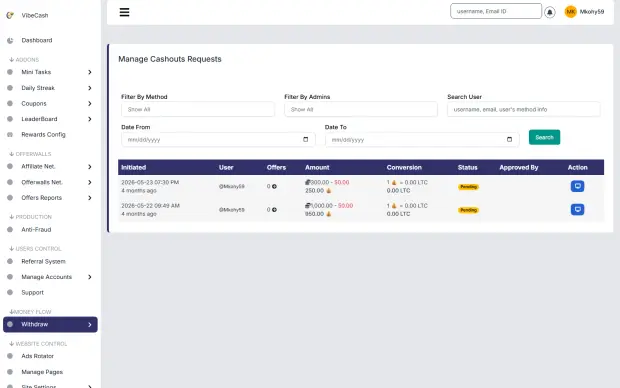Expand the Affiliate Net. submenu arrow
The width and height of the screenshot is (620, 388).
coord(90,167)
